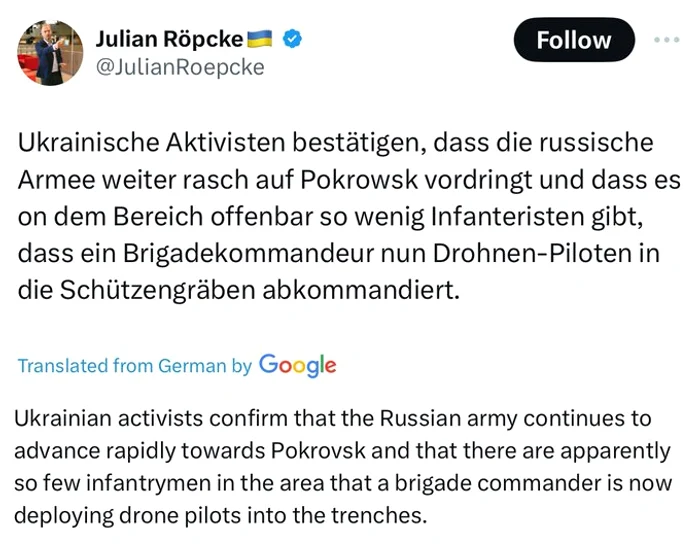
Task: Open the Julian Röpcke display name link
Action: pyautogui.click(x=169, y=39)
